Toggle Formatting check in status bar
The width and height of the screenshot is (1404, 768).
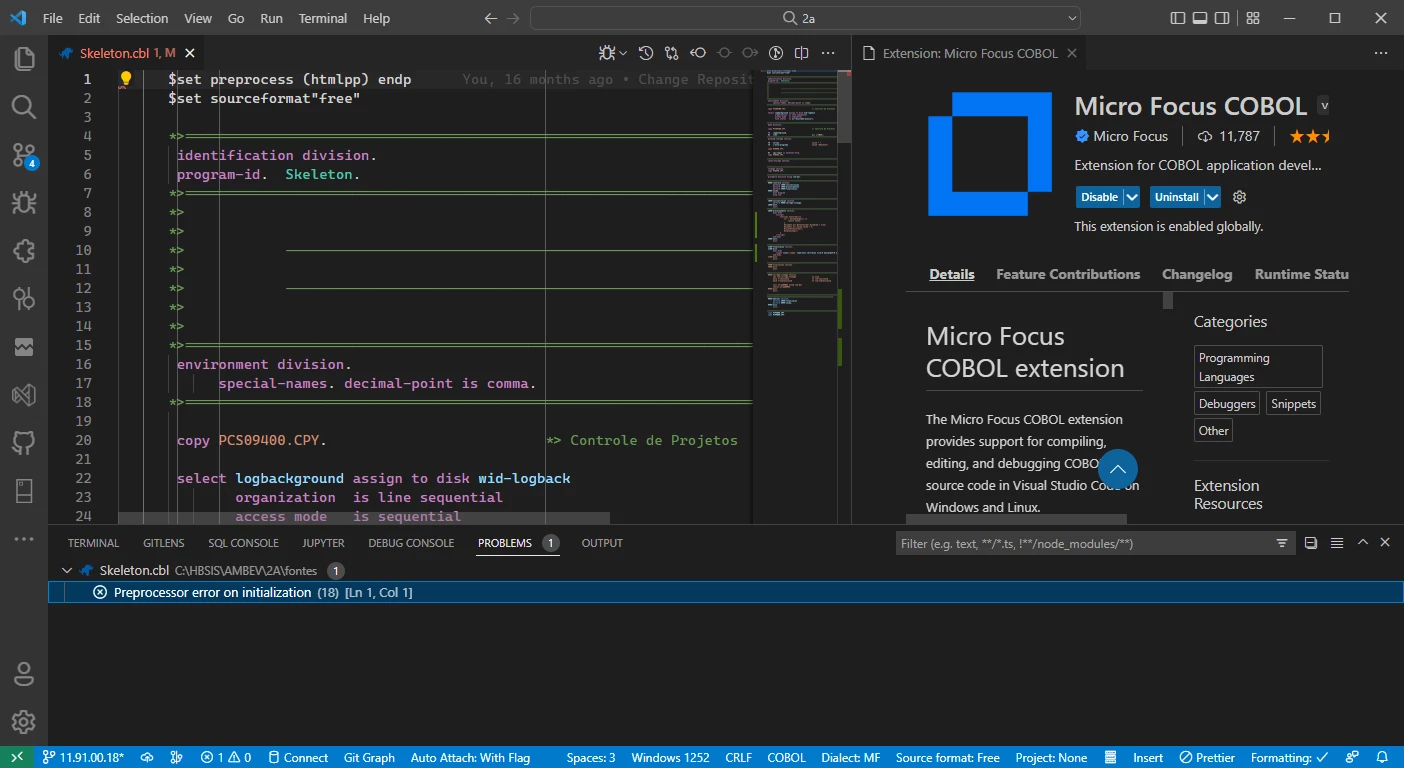[x=1290, y=757]
